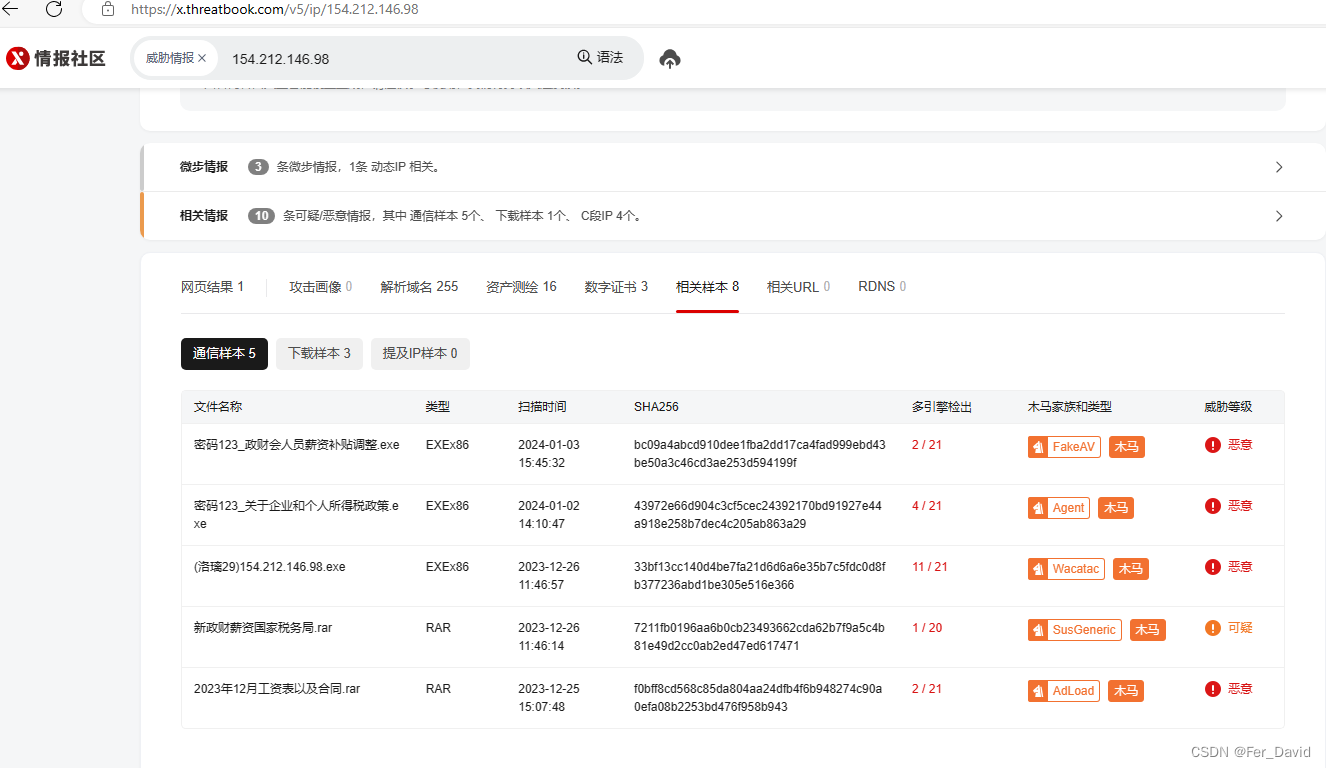Image resolution: width=1326 pixels, height=768 pixels.
Task: Click detection ratio 11 / 21
Action: (930, 567)
